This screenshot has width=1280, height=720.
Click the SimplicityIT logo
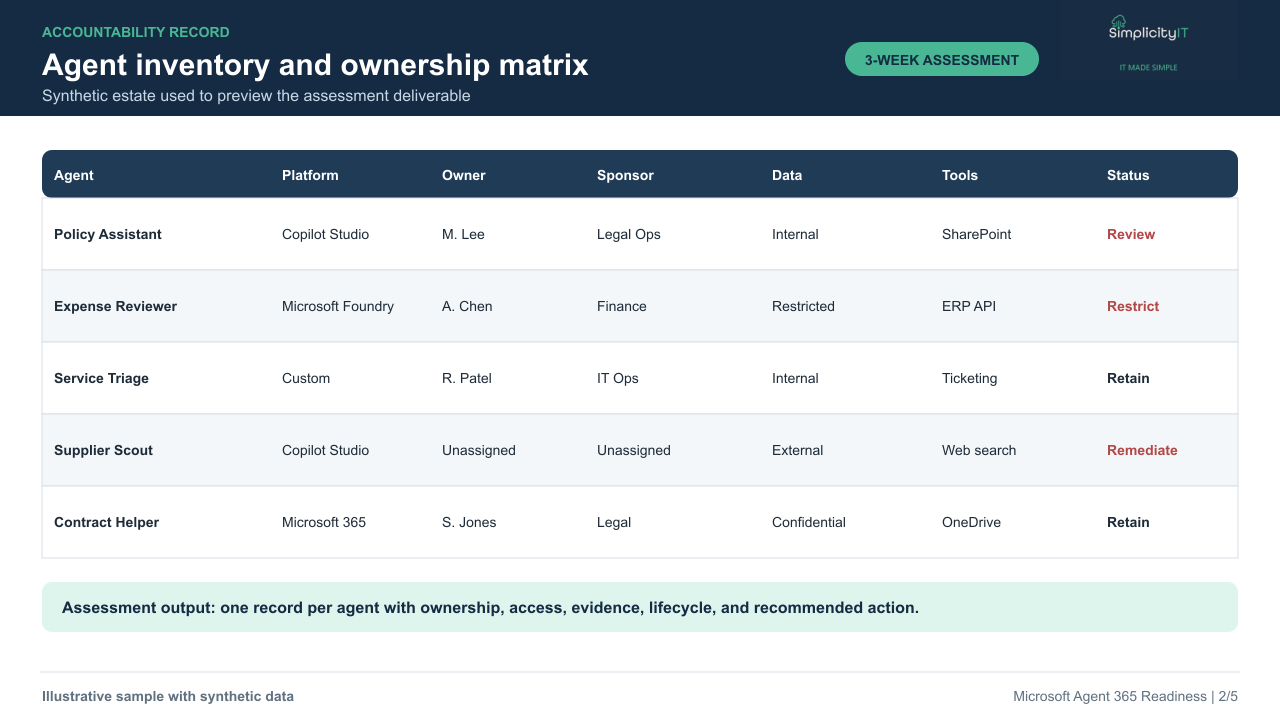pos(1149,41)
